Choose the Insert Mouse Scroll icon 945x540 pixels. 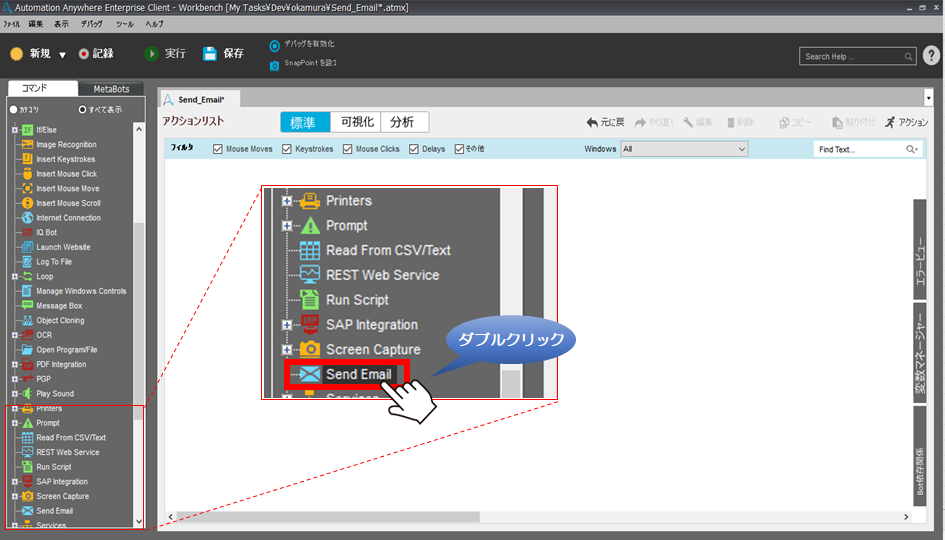tap(27, 202)
